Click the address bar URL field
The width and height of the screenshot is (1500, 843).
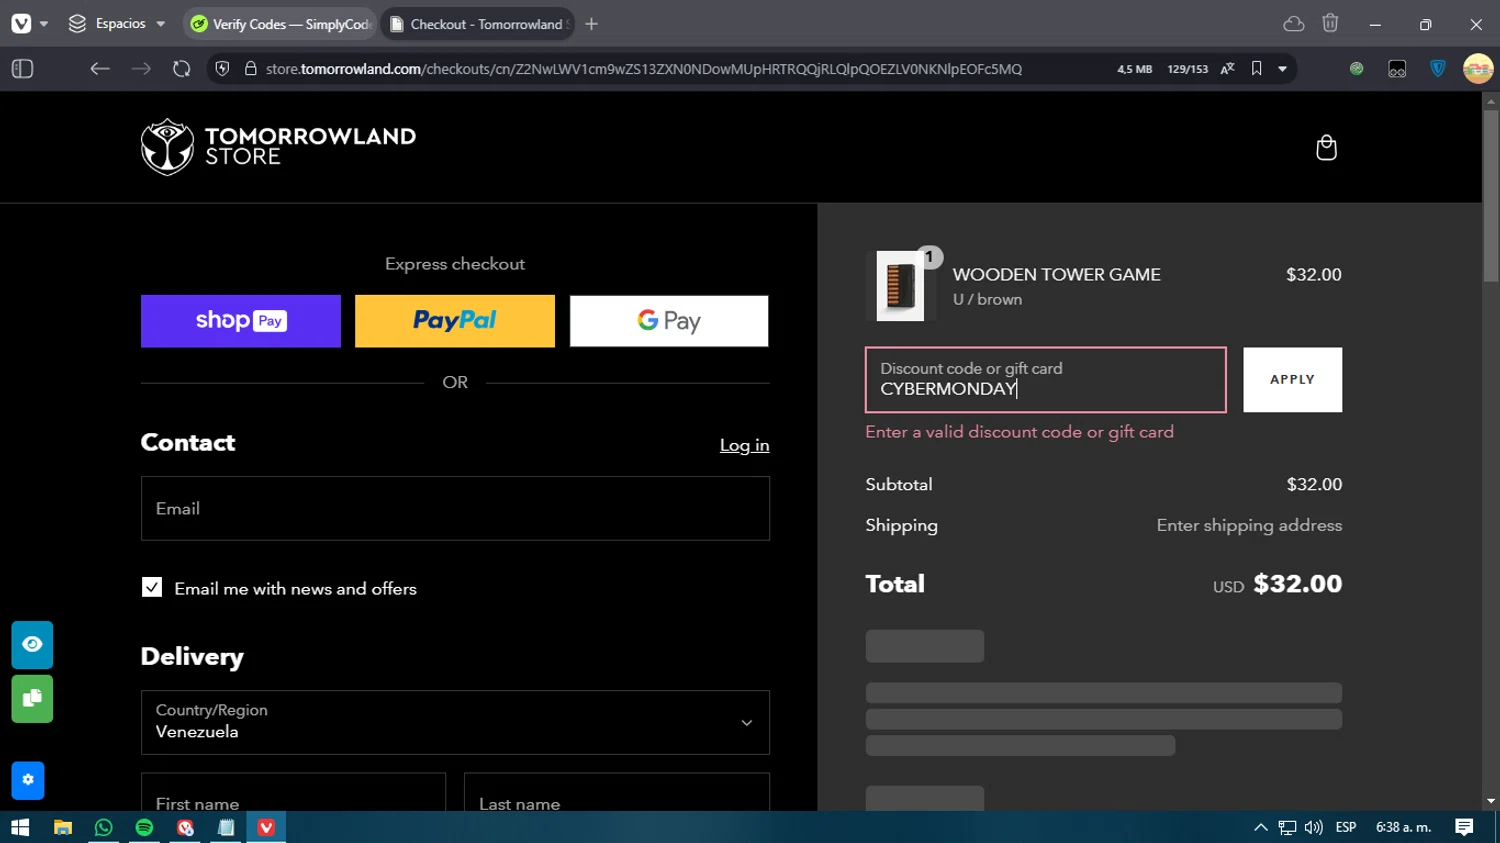click(x=644, y=69)
